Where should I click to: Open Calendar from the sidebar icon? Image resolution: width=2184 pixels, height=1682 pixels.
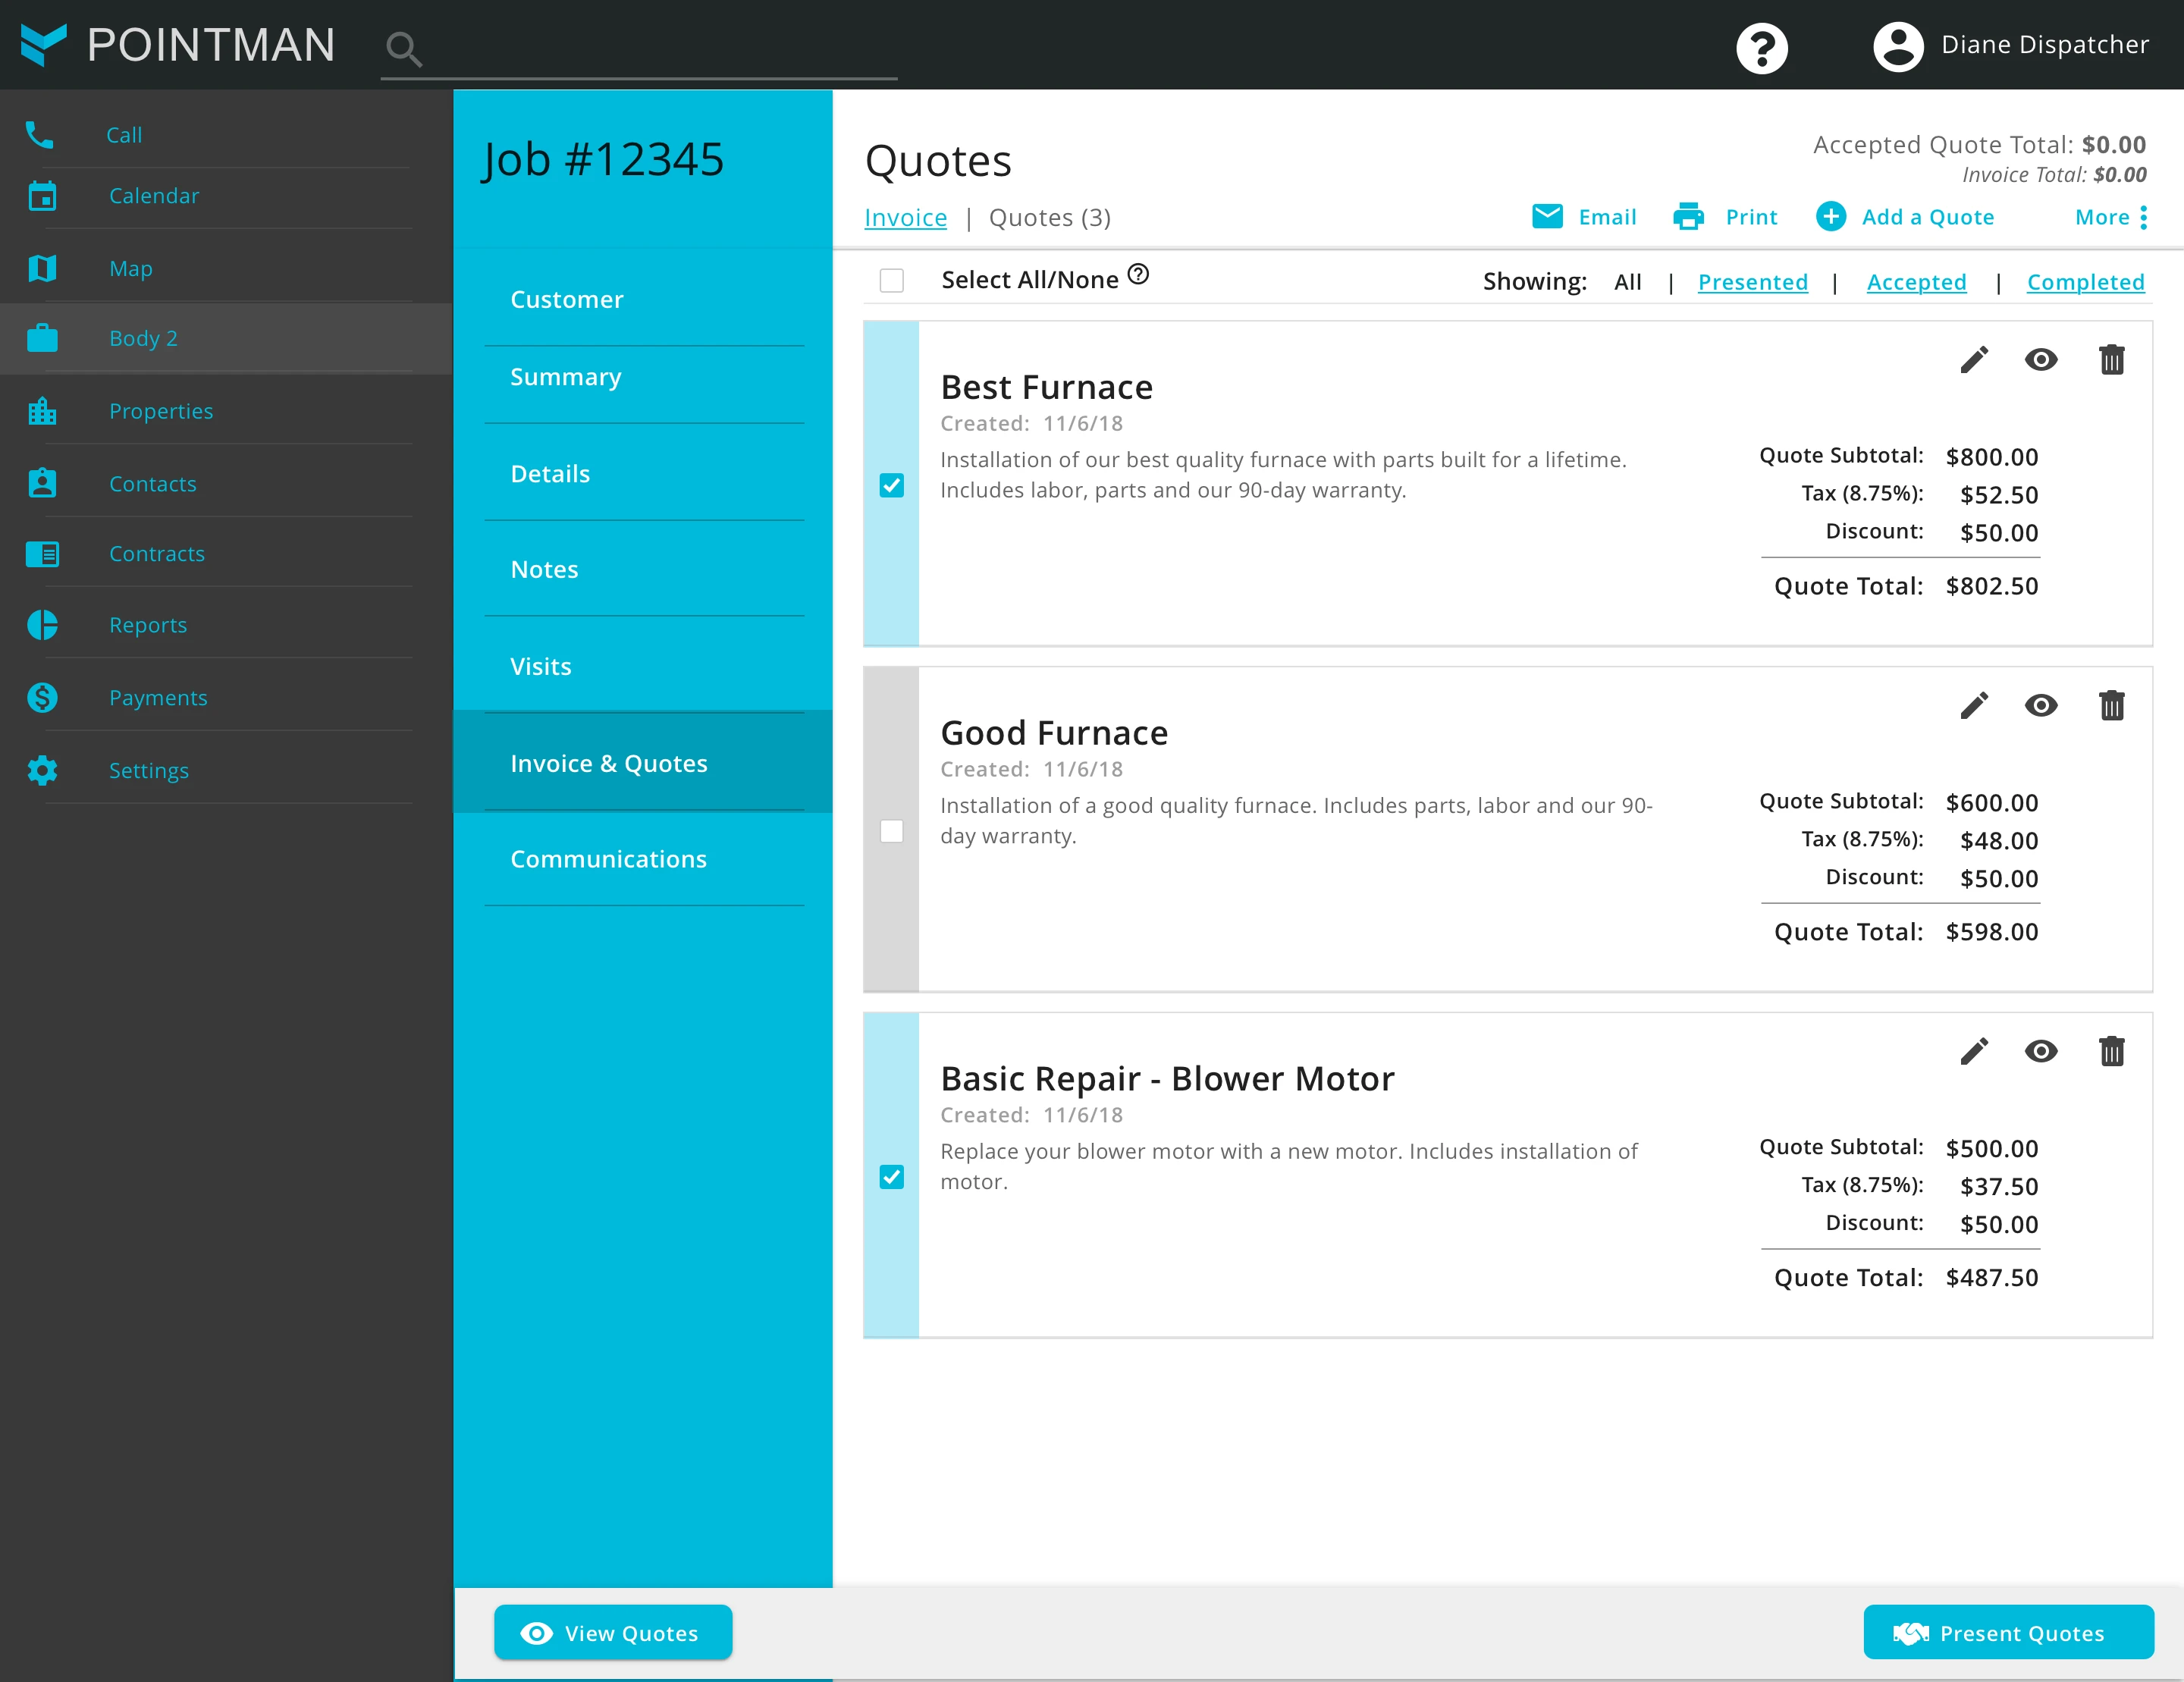42,196
